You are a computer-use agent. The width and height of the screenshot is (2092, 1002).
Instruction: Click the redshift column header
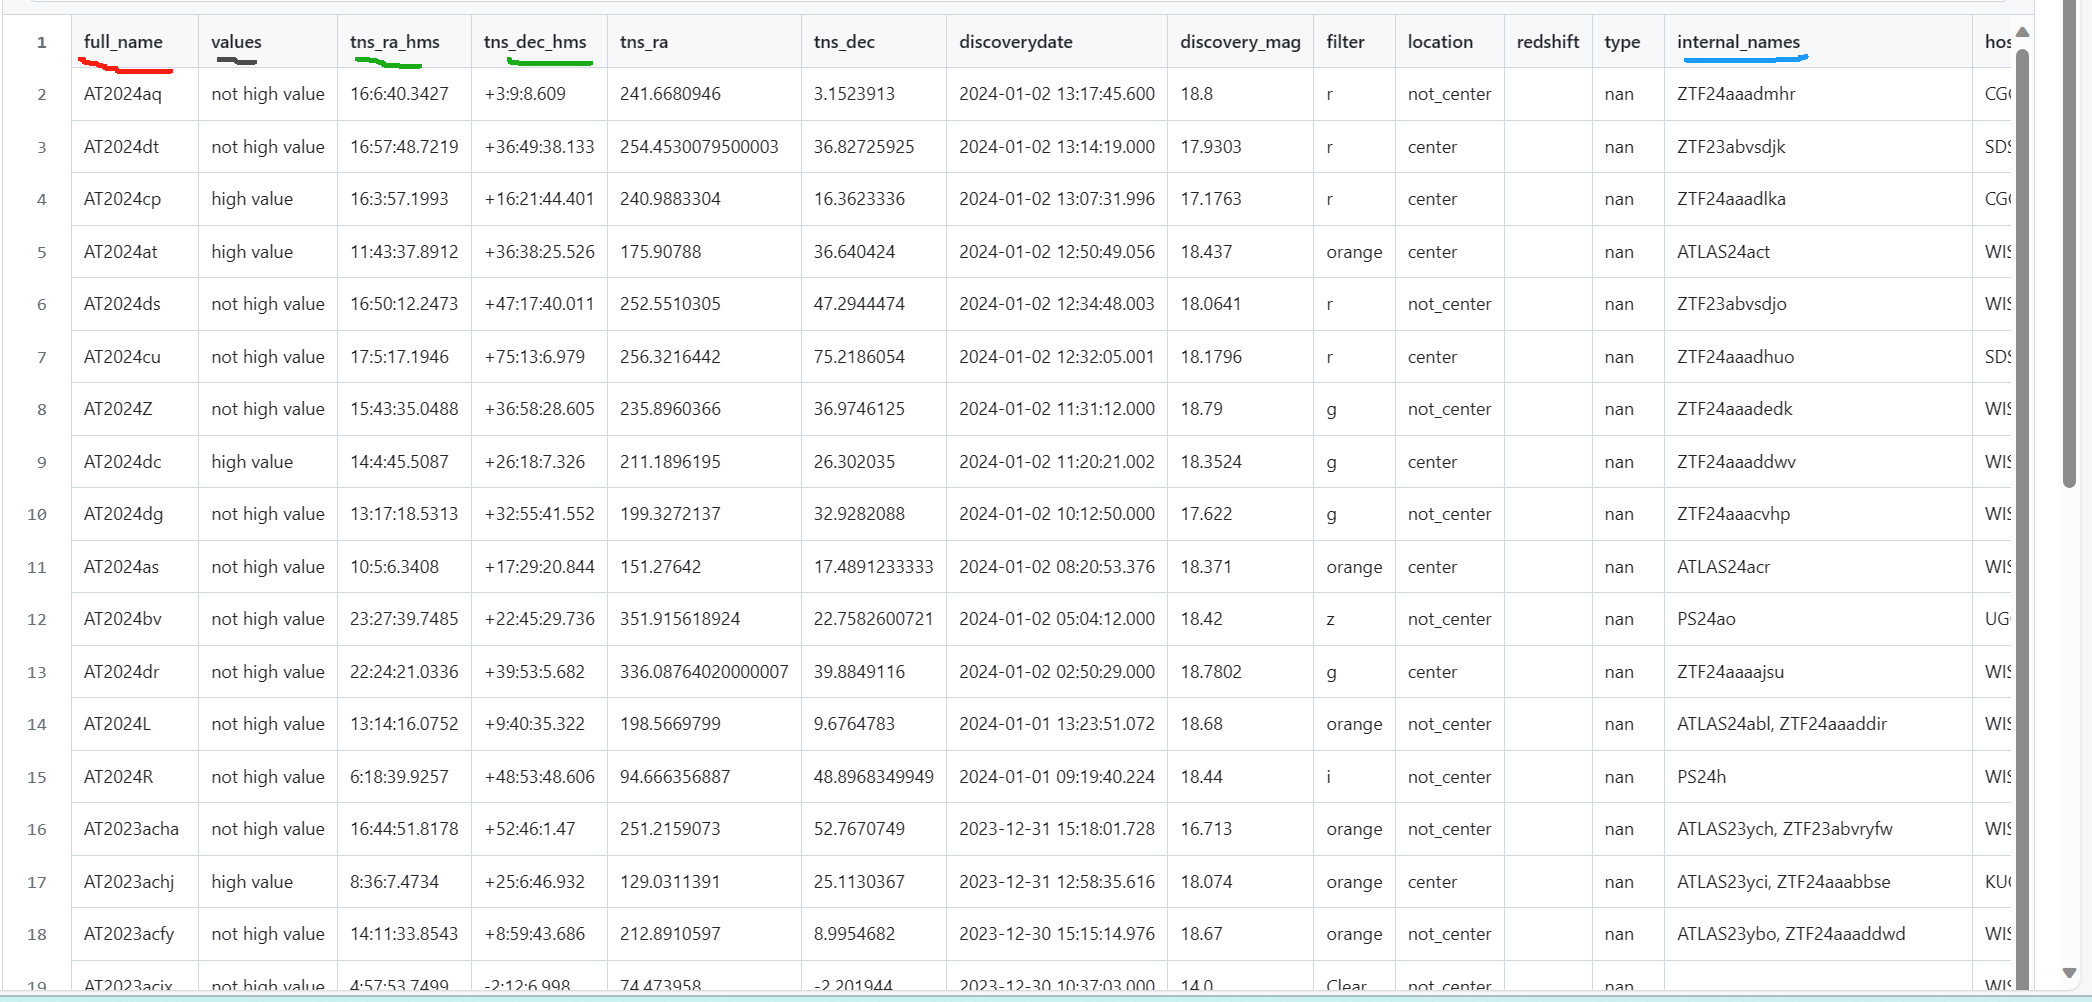click(x=1548, y=42)
